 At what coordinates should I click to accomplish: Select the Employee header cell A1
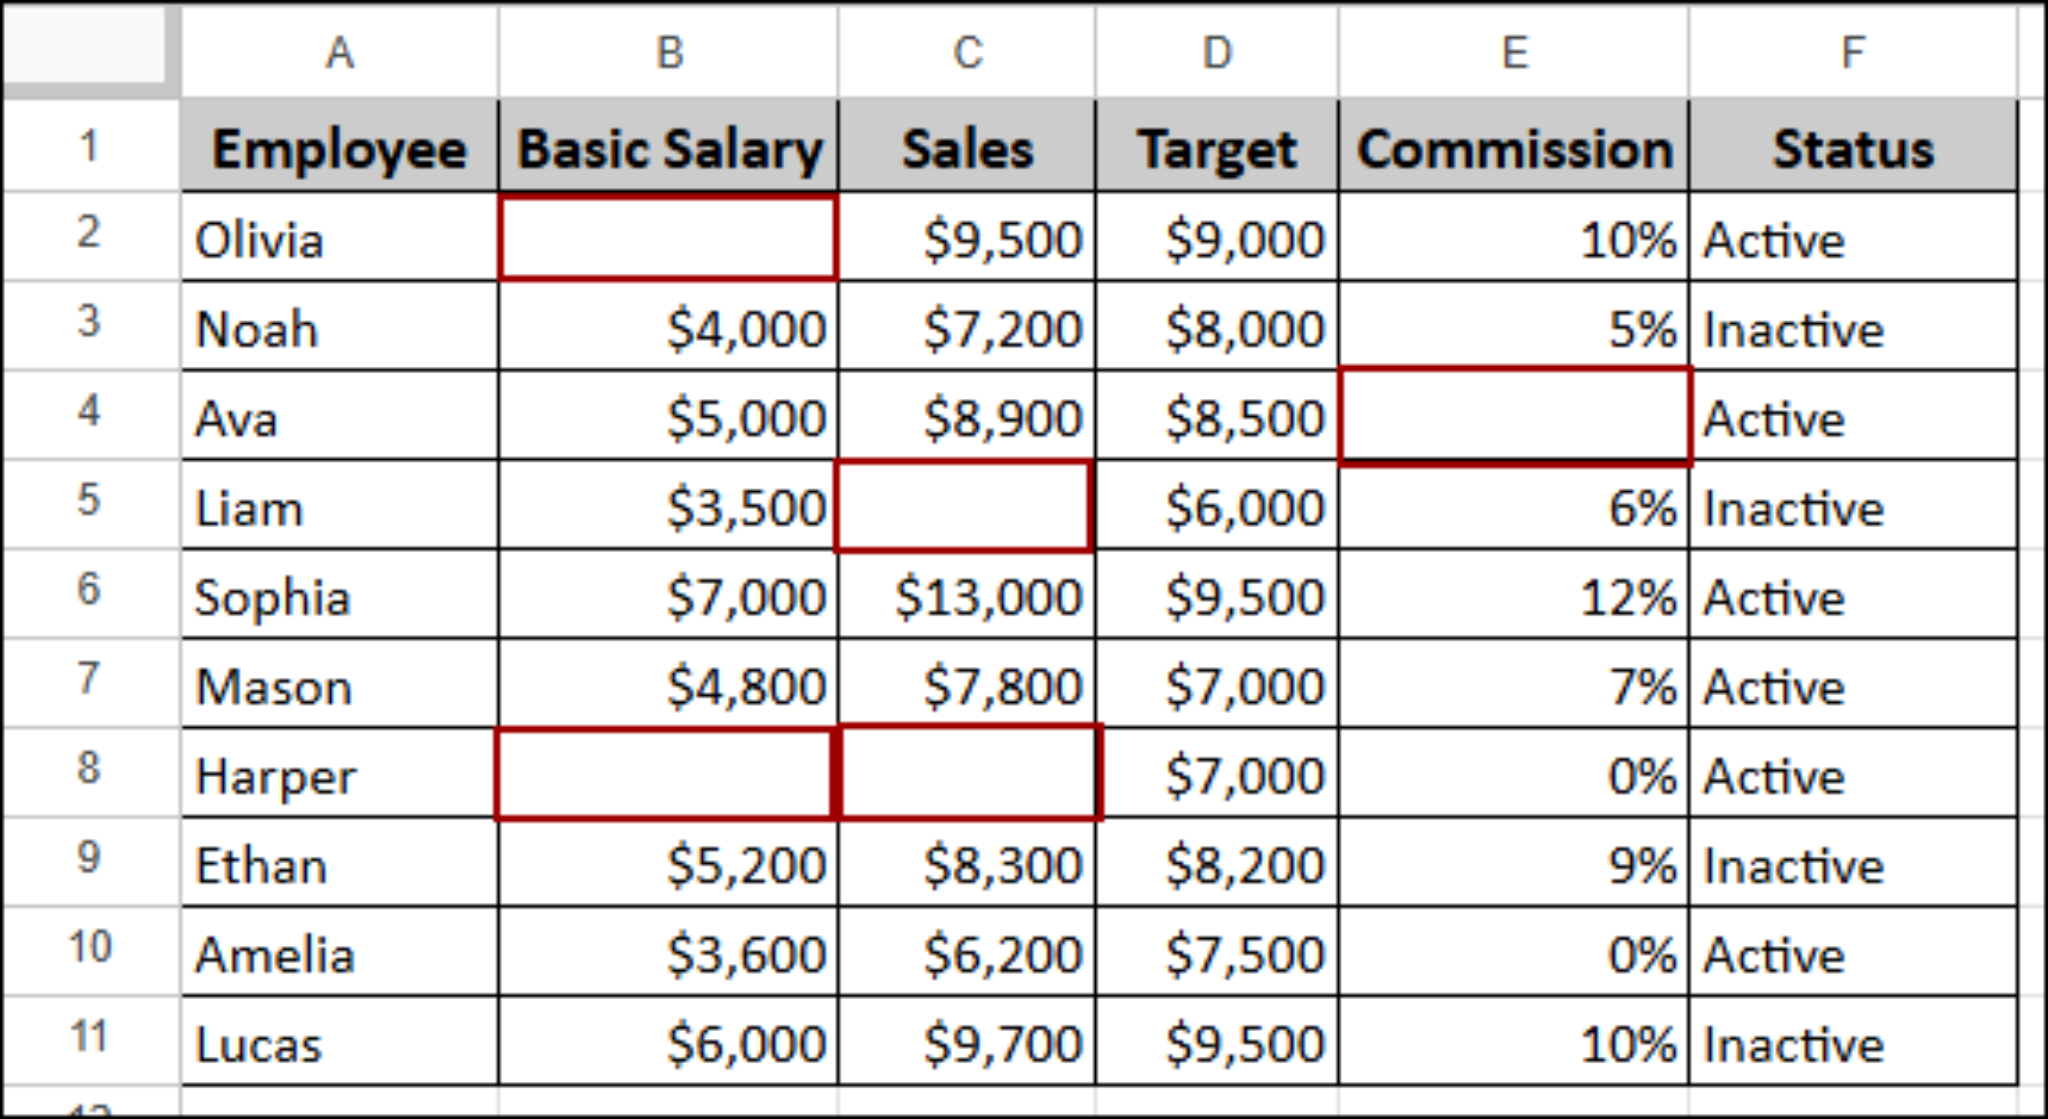click(340, 148)
